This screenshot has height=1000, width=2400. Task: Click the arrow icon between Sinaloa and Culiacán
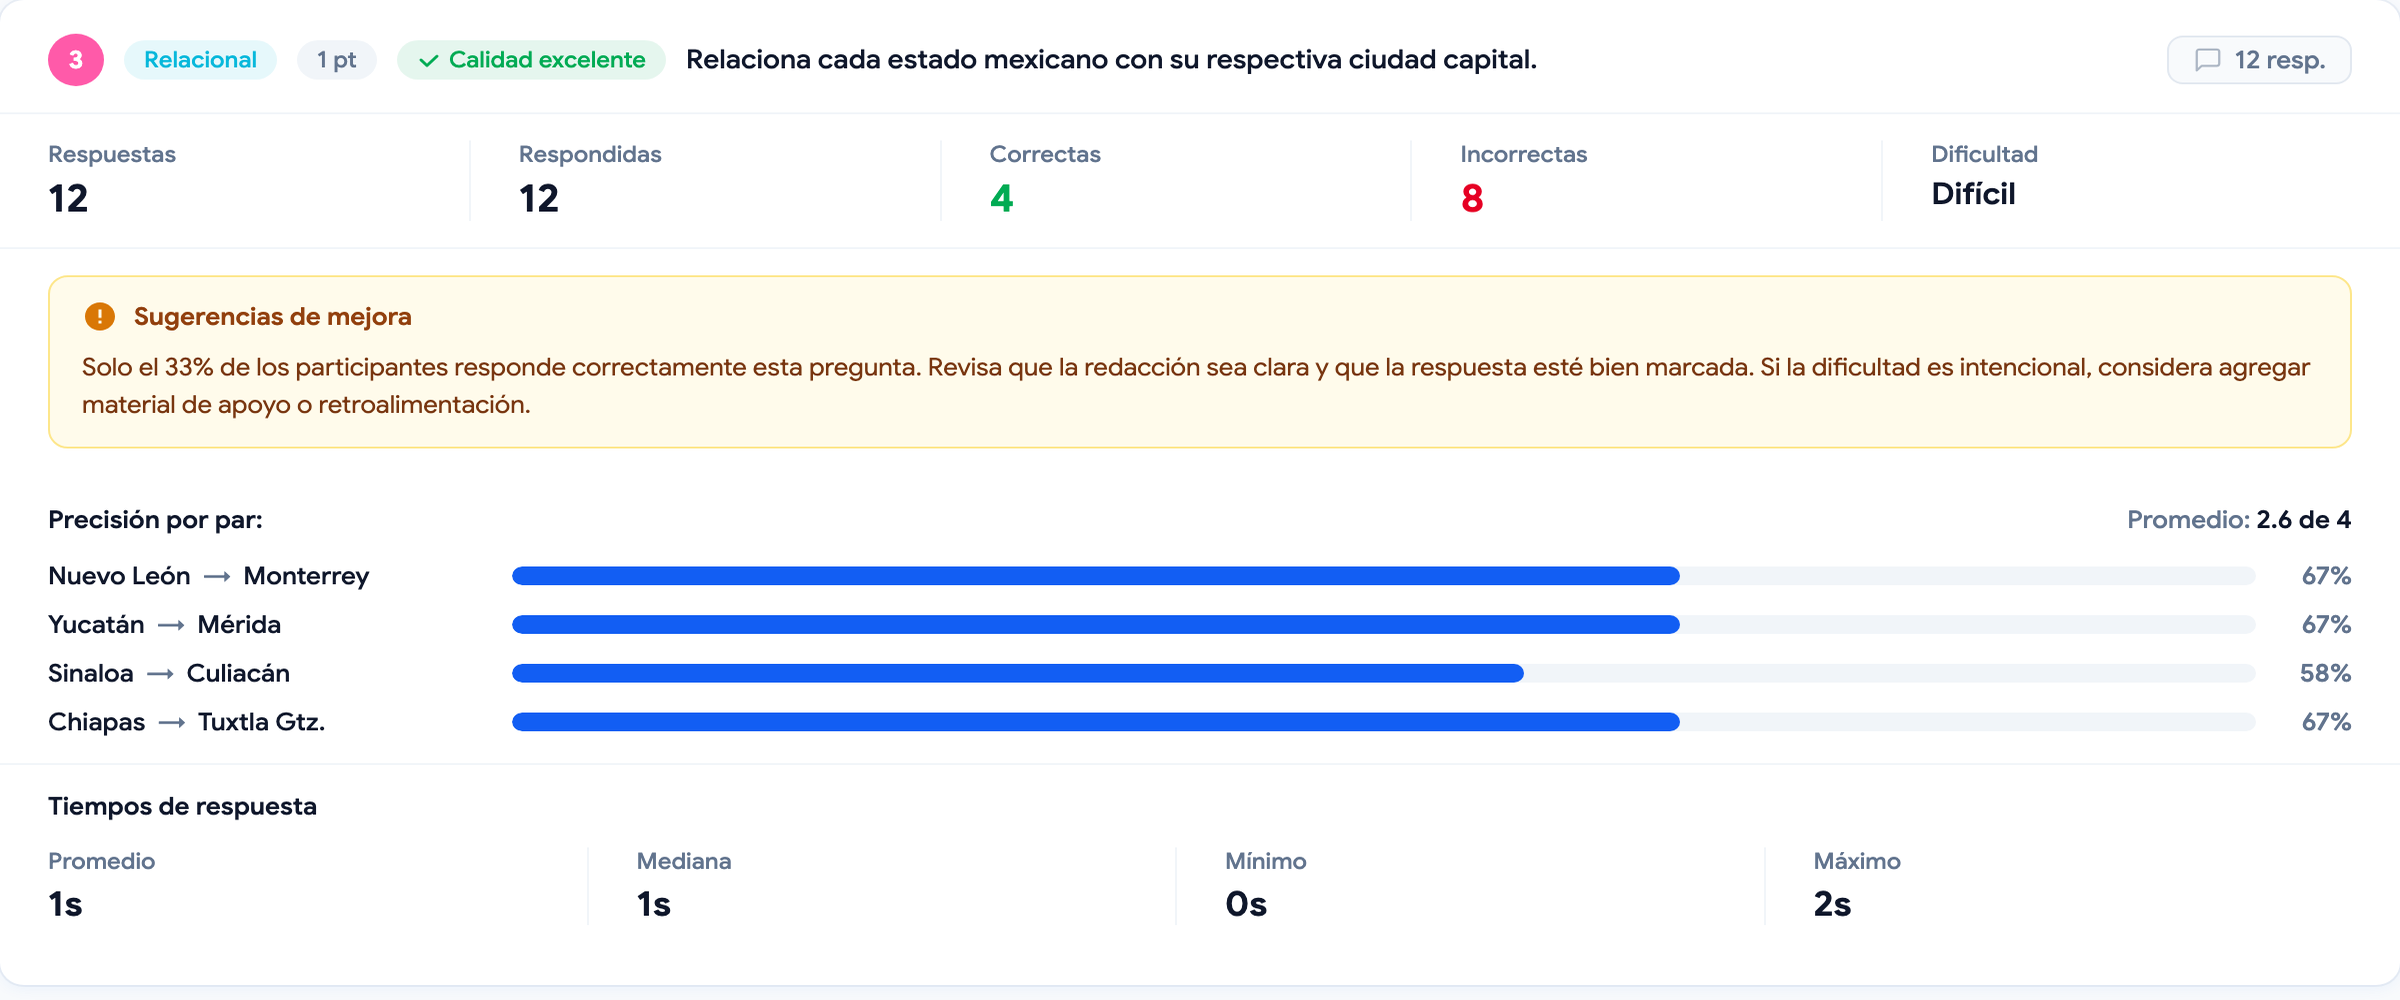160,672
